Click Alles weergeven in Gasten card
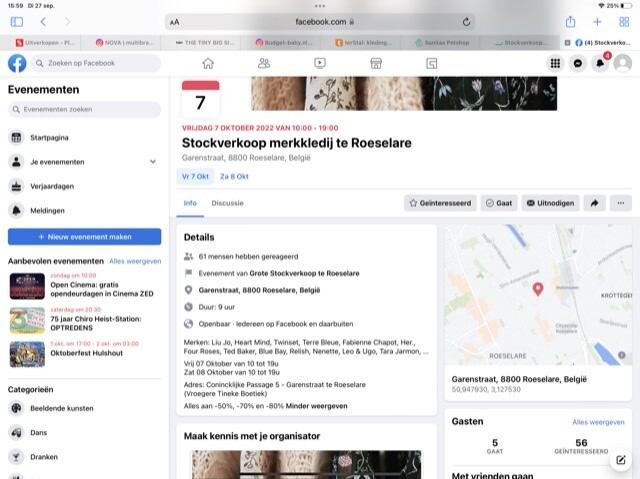This screenshot has width=640, height=479. point(598,422)
